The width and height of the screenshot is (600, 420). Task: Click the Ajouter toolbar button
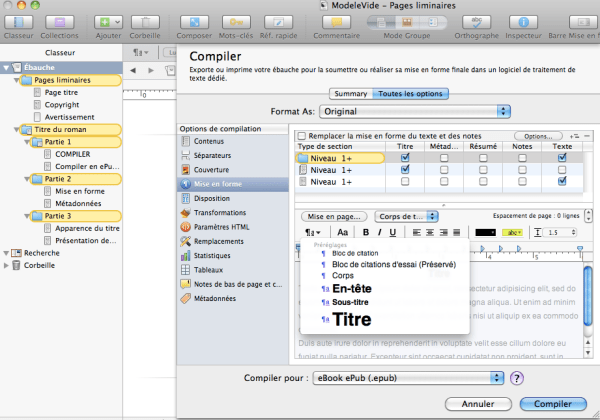click(108, 22)
